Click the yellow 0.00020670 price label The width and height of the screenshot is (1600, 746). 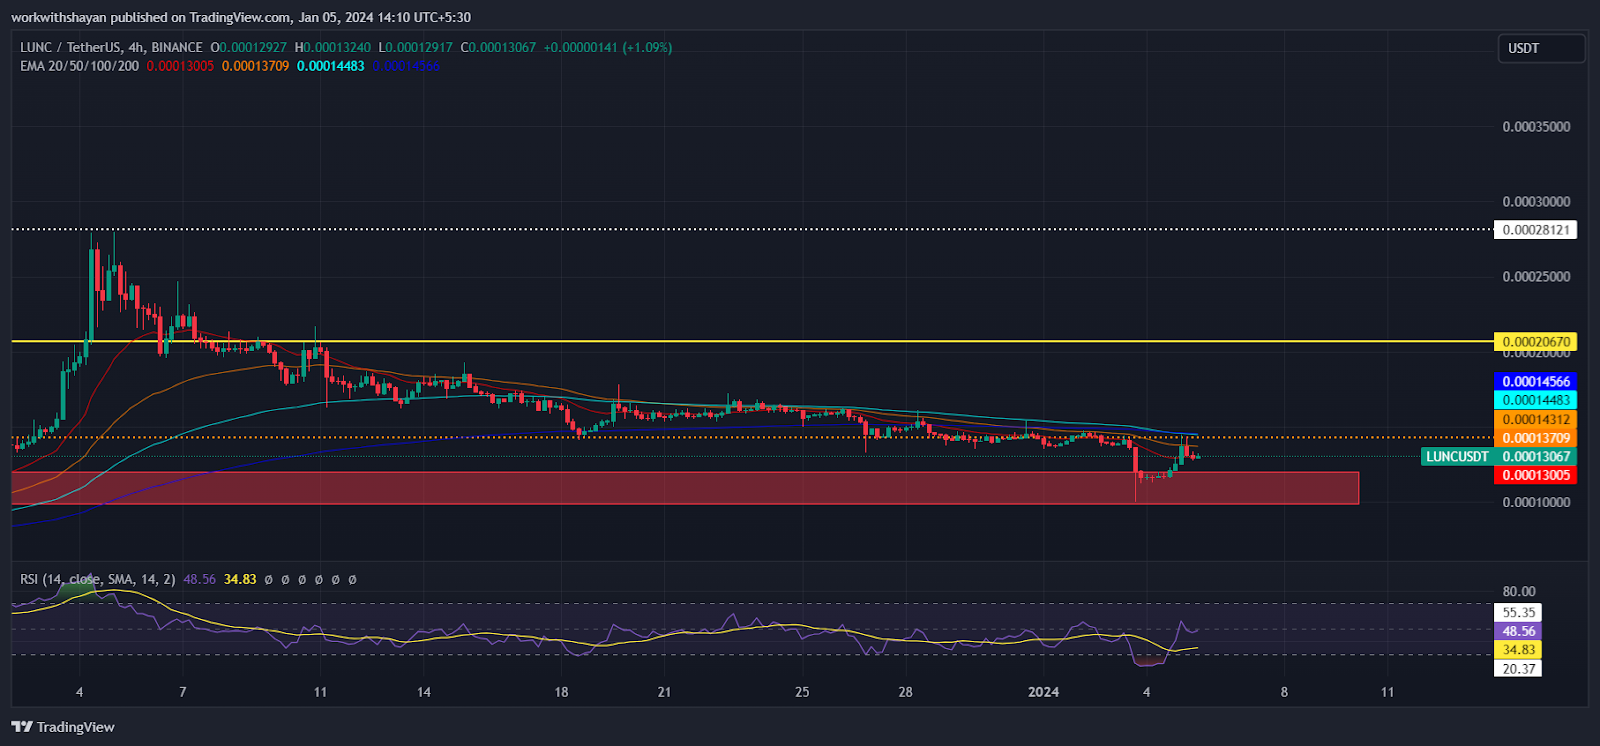tap(1535, 342)
